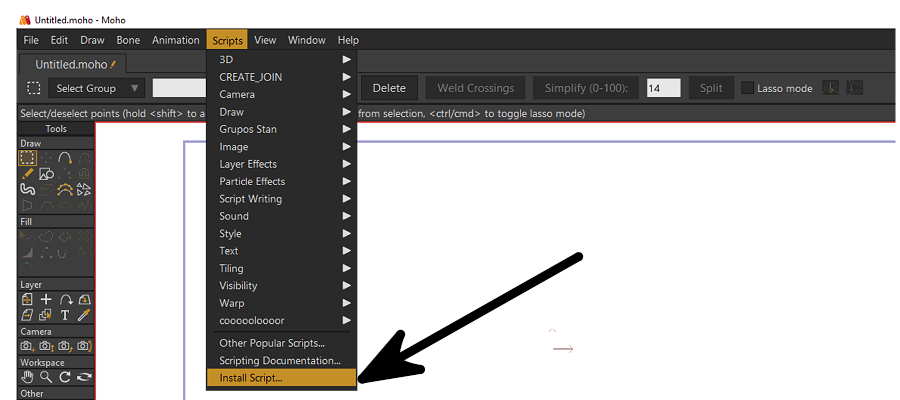Open the Animation menu
Image resolution: width=900 pixels, height=400 pixels.
tap(175, 40)
